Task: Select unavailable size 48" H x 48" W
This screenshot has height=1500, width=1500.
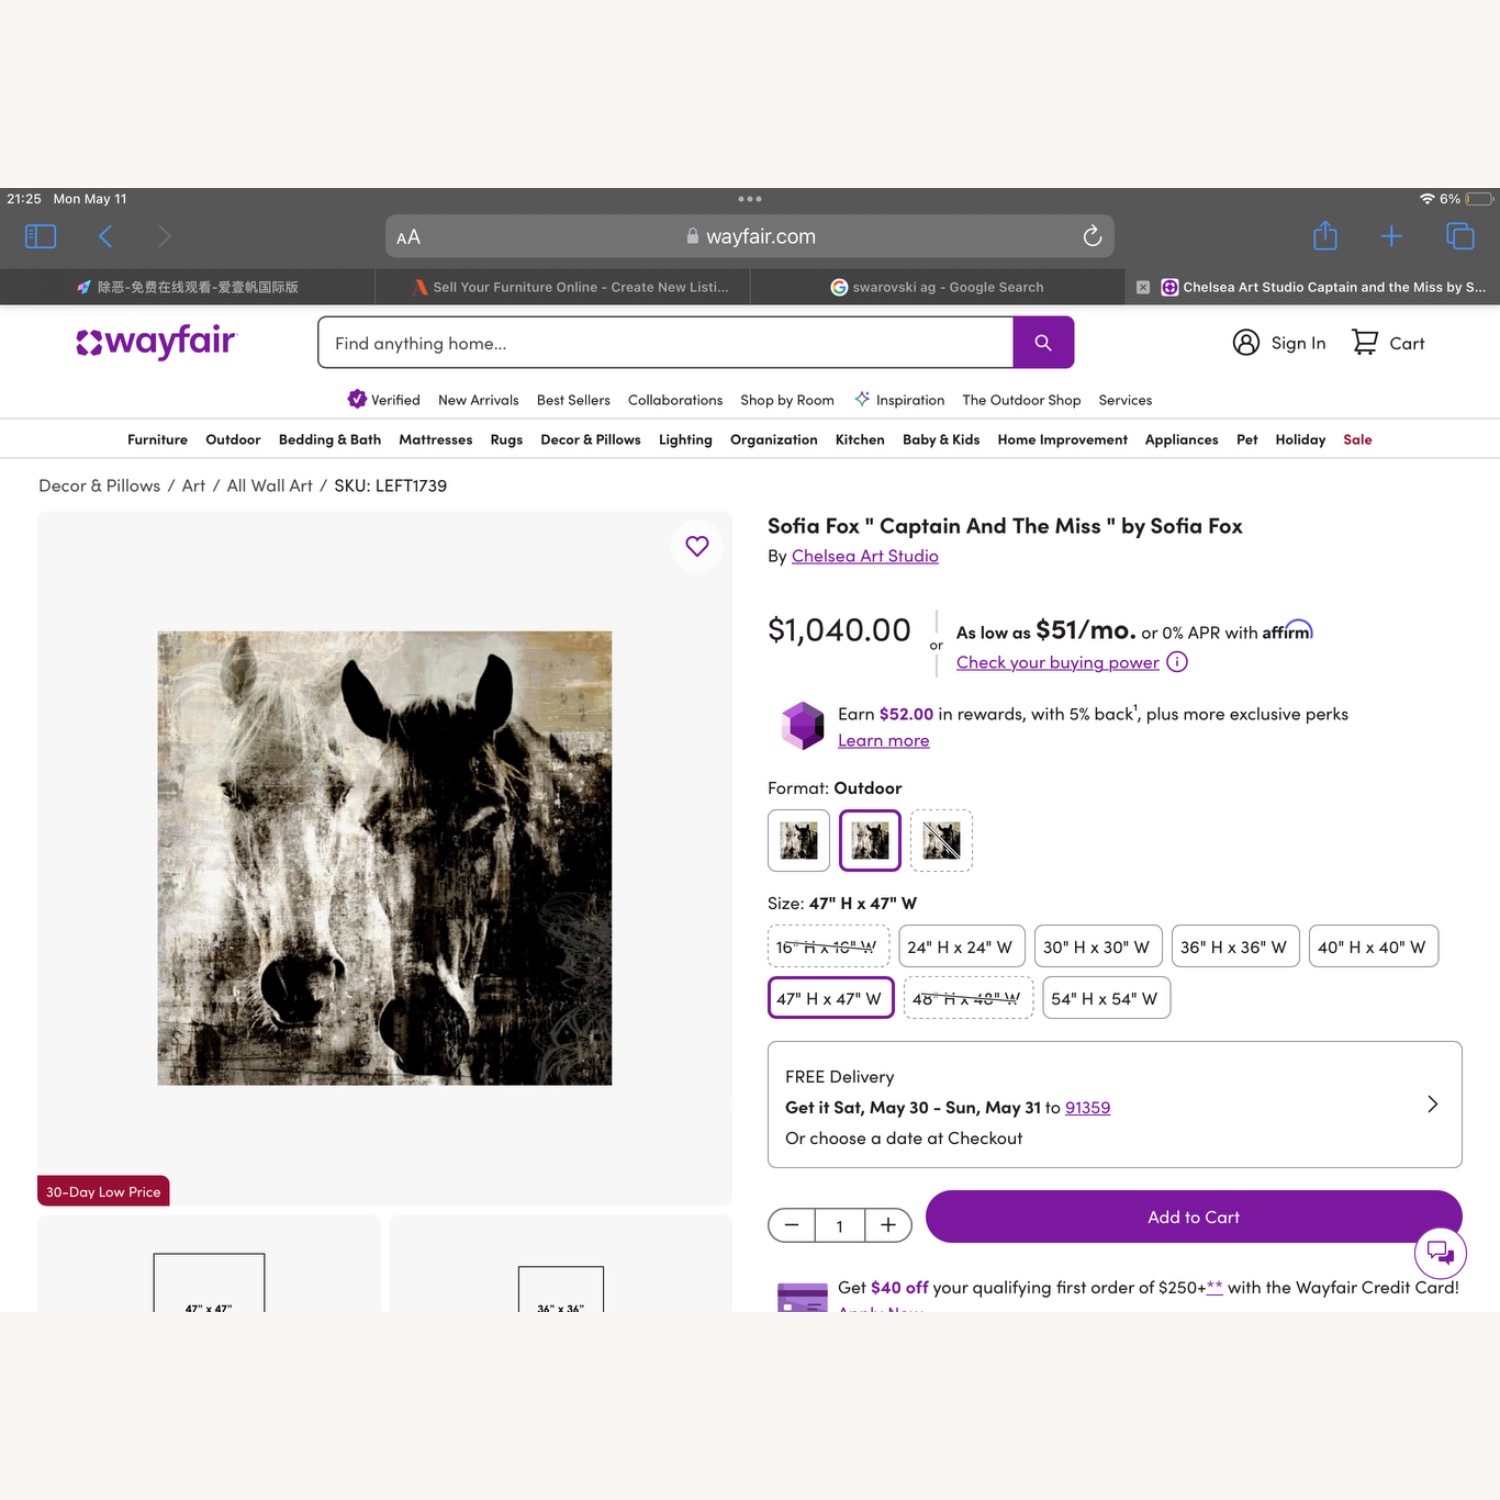Action: pos(967,998)
